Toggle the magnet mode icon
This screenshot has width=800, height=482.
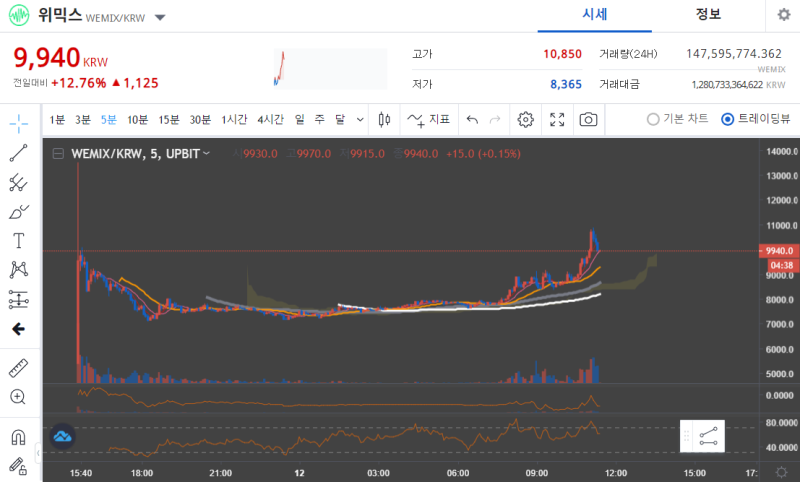18,437
